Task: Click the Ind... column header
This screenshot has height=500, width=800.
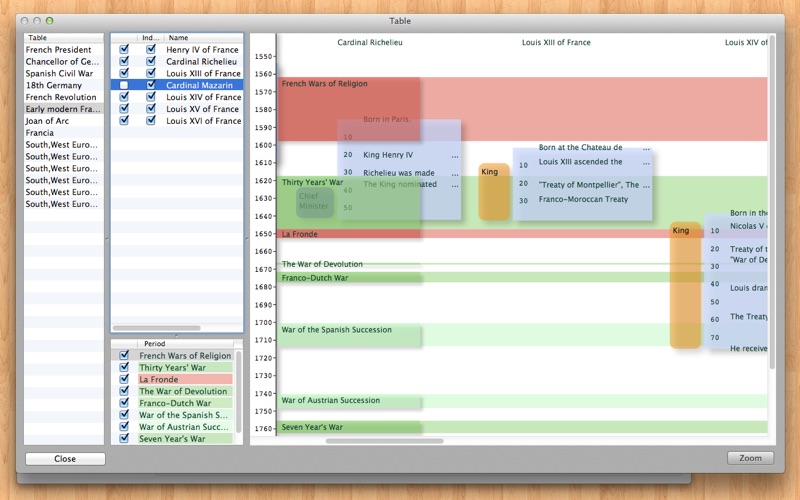Action: point(151,38)
